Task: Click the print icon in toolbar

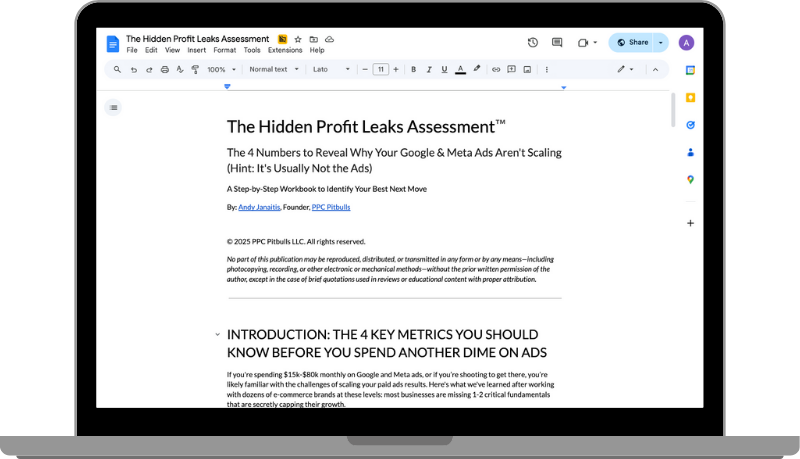Action: tap(164, 70)
